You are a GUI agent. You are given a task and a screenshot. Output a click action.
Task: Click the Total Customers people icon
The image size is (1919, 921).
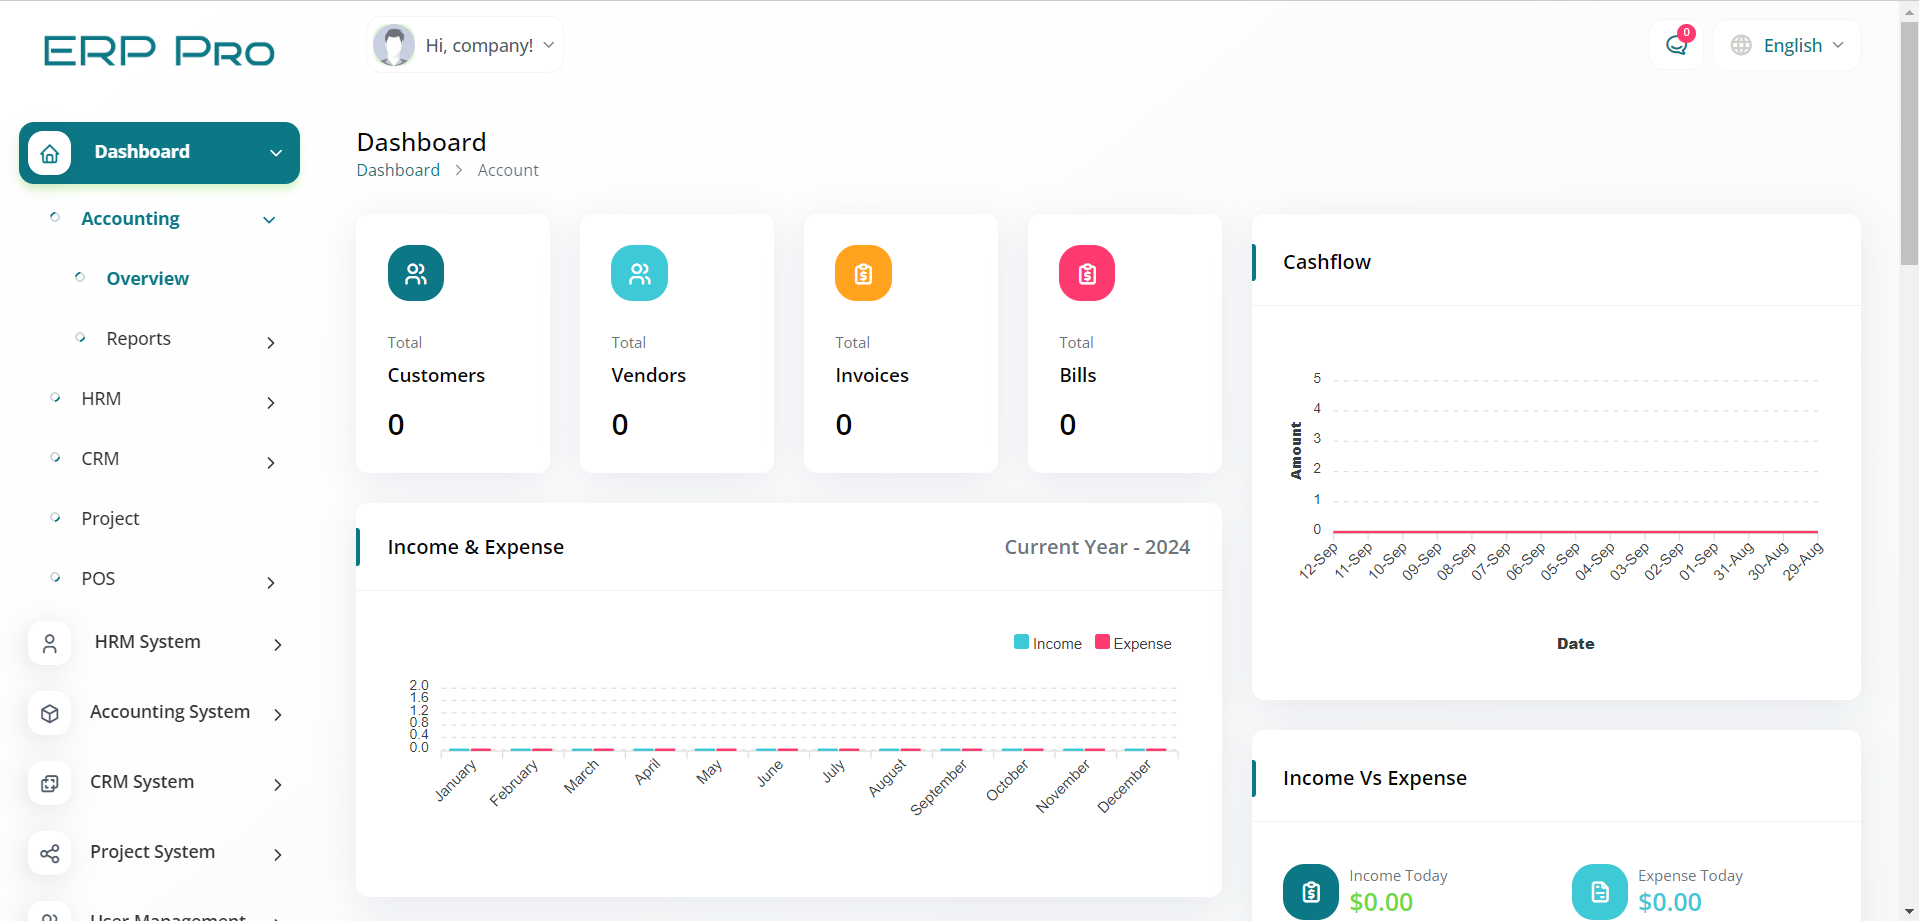click(x=416, y=273)
